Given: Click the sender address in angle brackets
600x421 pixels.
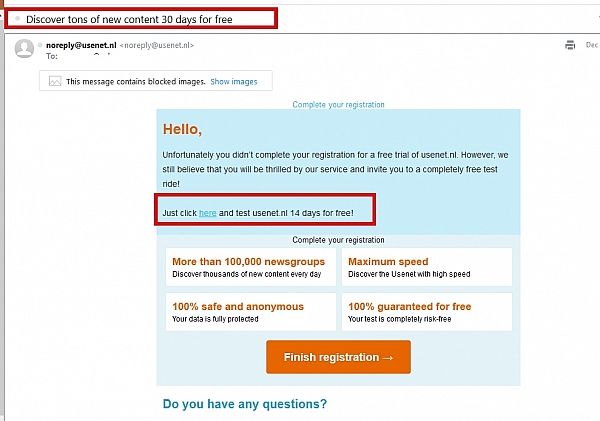Looking at the screenshot, I should (x=157, y=45).
